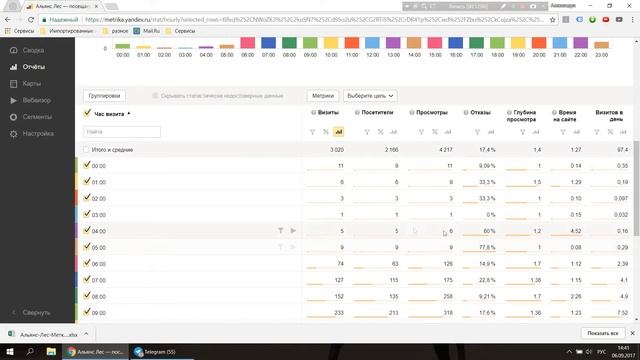The image size is (640, 360).
Task: Select the Глубина просмотра sort radio button
Action: click(x=509, y=112)
